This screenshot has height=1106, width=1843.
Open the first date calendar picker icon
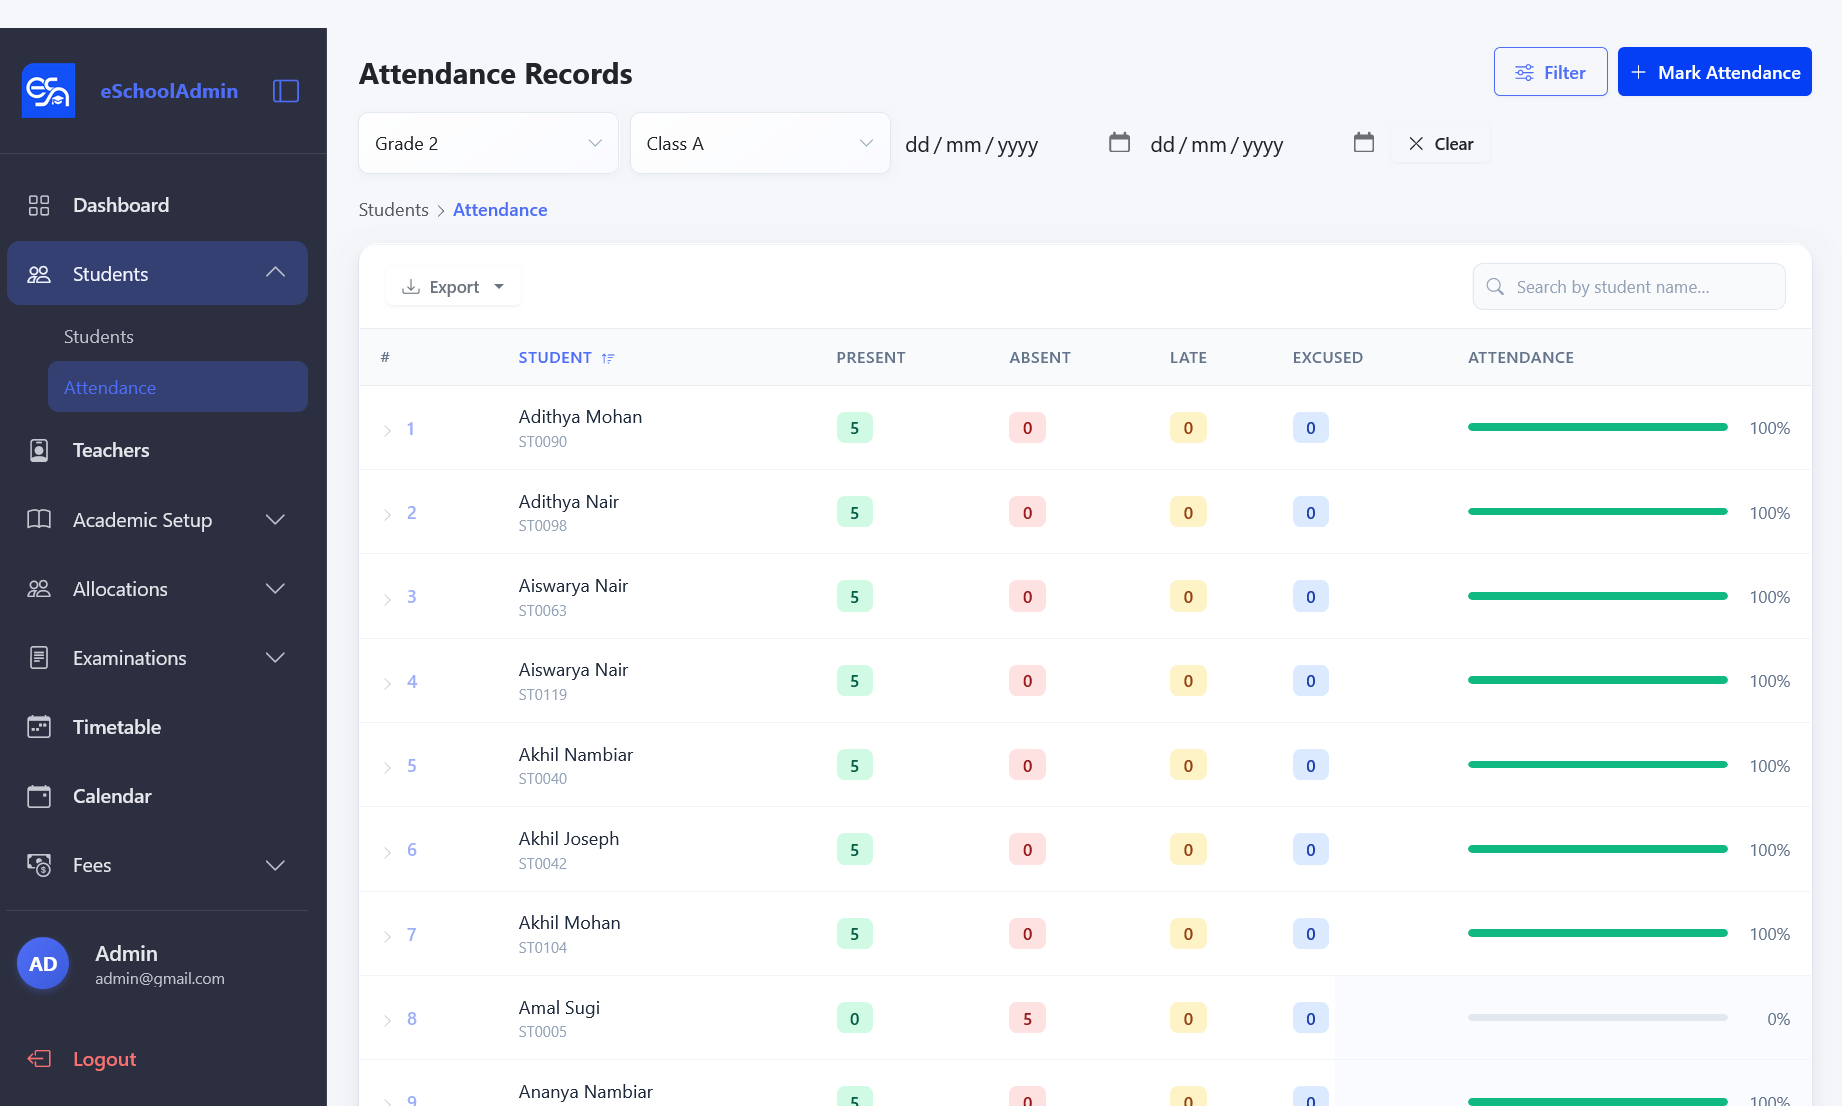coord(1119,143)
